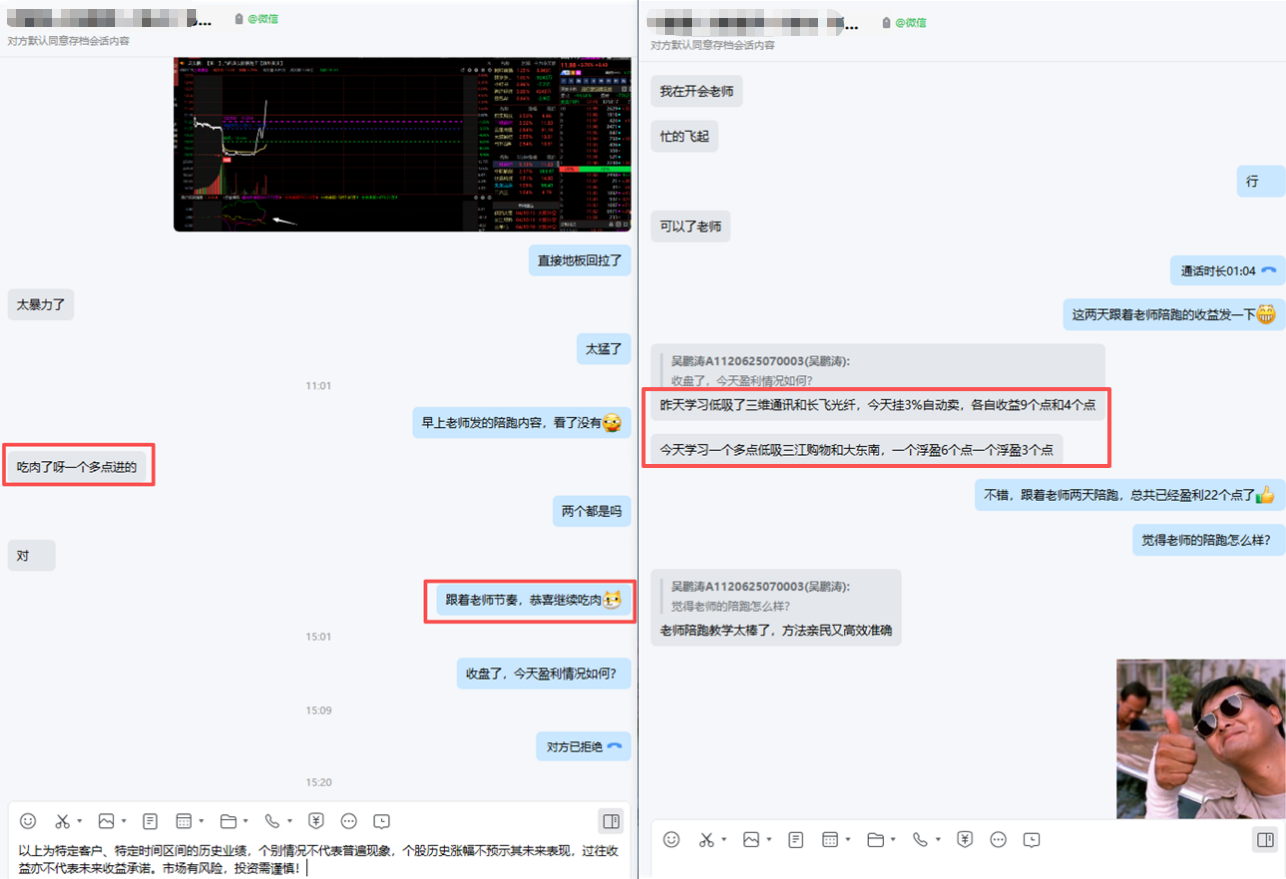Click calendar schedule icon above the drafted disclaimer

click(184, 821)
